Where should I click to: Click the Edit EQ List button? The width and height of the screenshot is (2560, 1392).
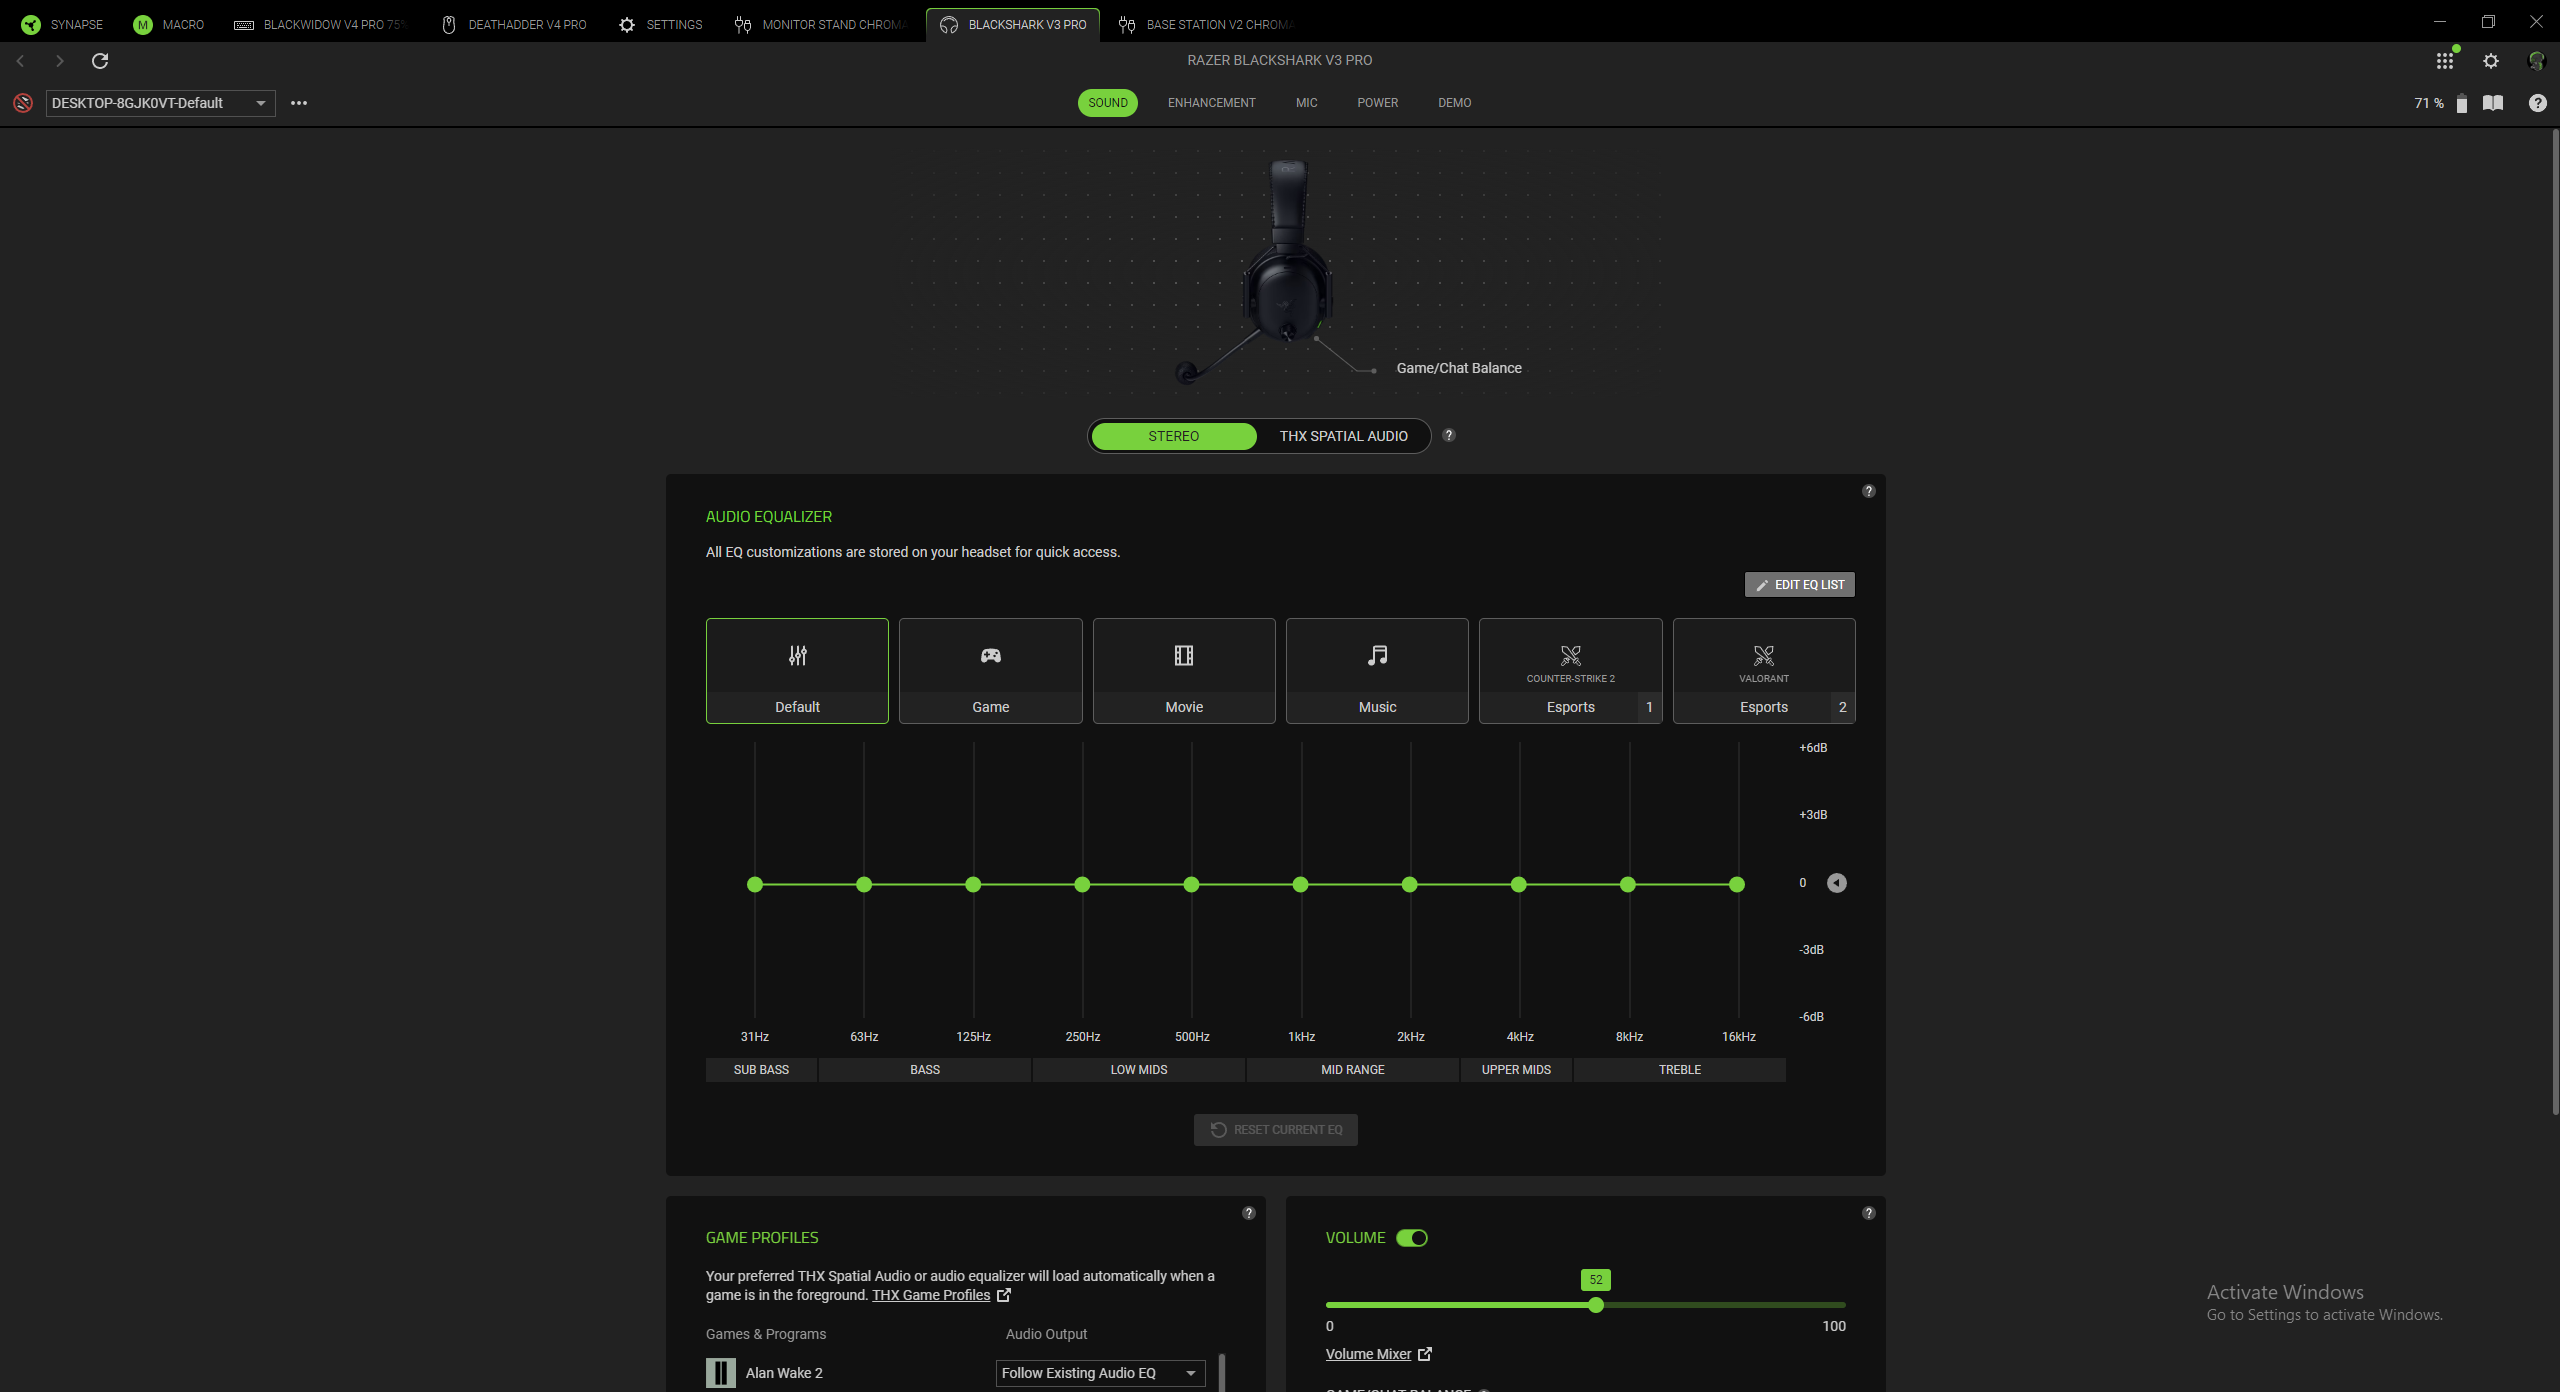(1800, 585)
